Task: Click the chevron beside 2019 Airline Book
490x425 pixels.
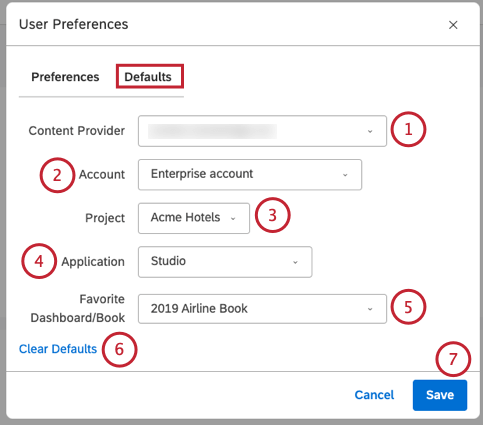Action: click(370, 309)
